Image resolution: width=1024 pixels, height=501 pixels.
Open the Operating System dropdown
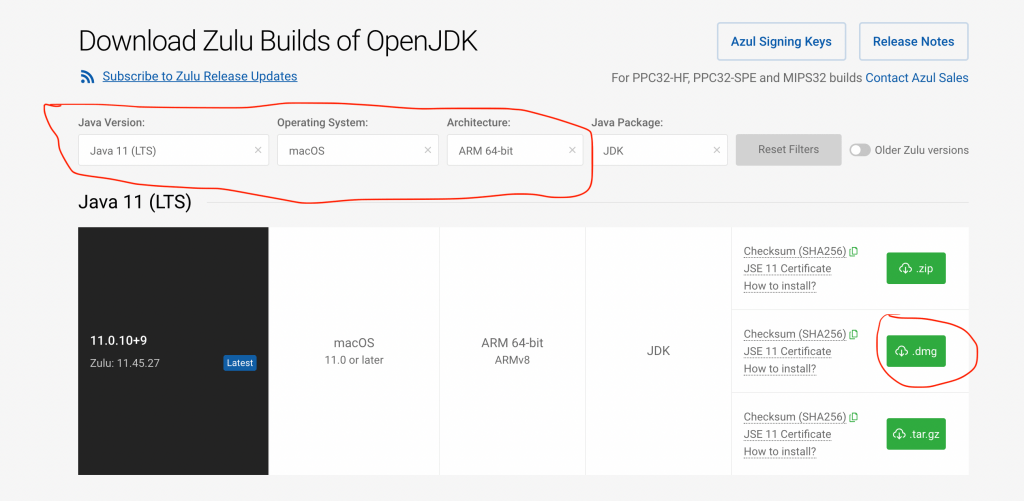click(x=357, y=150)
